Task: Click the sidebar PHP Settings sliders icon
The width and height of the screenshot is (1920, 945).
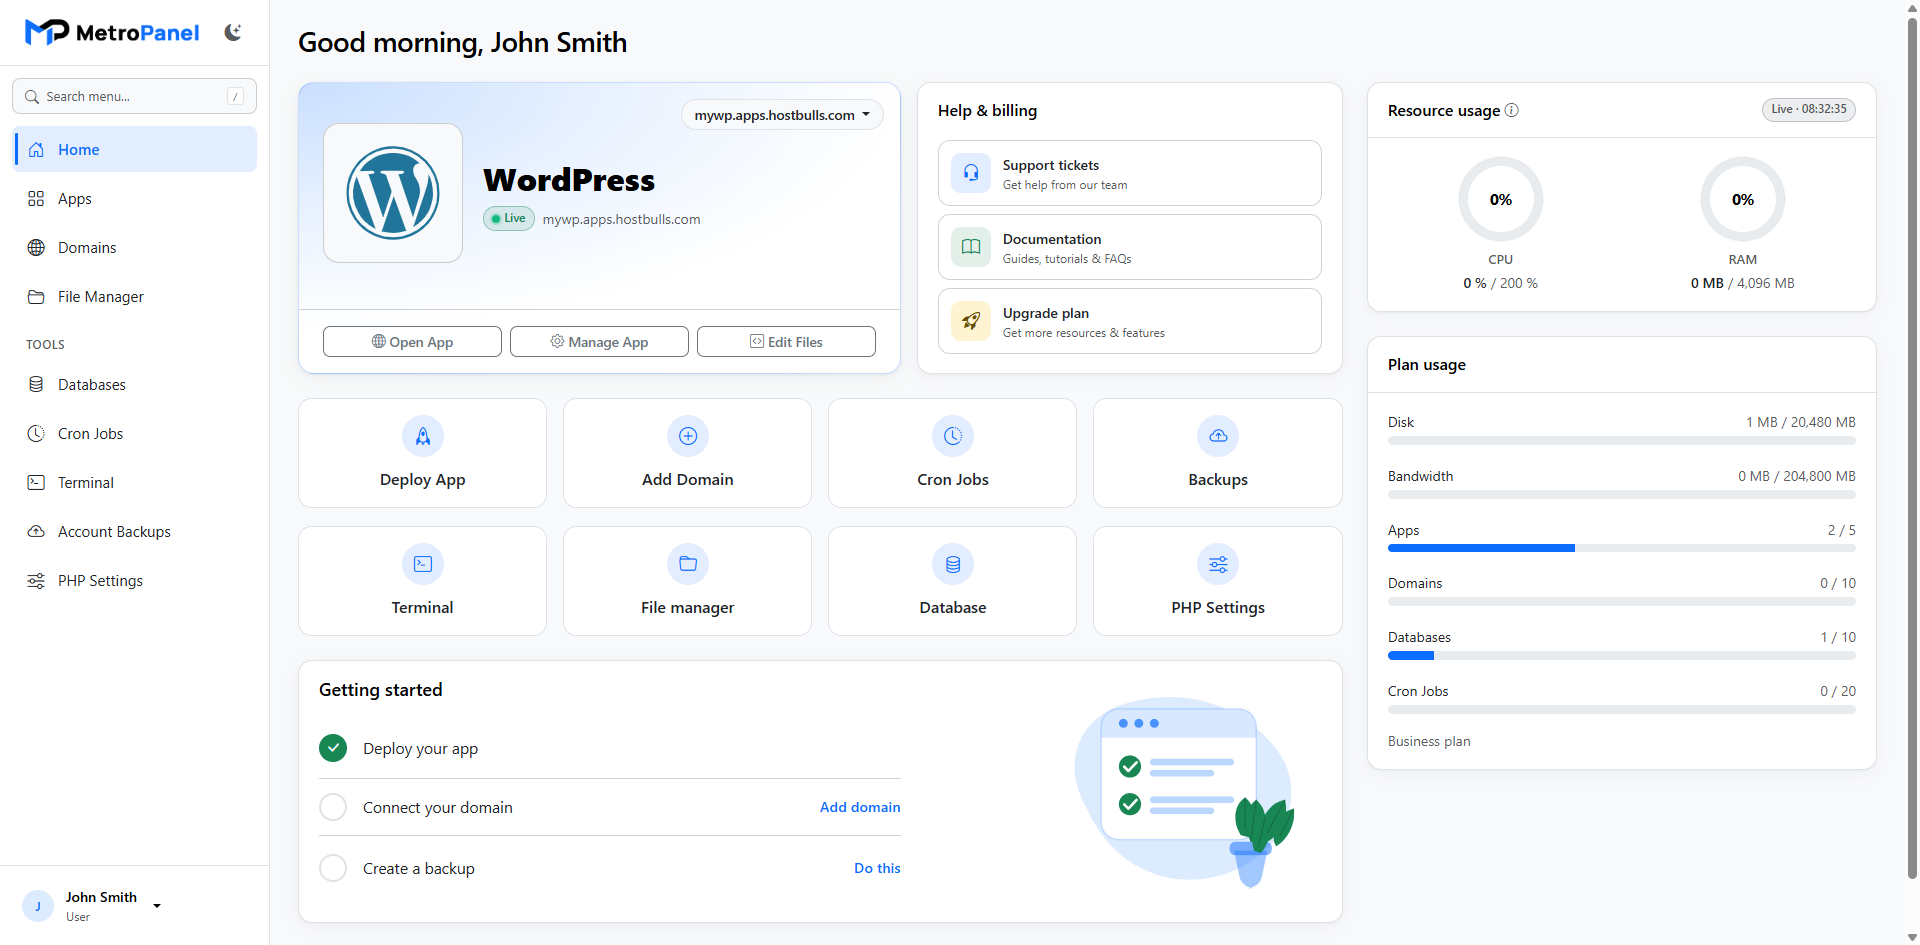Action: click(x=36, y=580)
